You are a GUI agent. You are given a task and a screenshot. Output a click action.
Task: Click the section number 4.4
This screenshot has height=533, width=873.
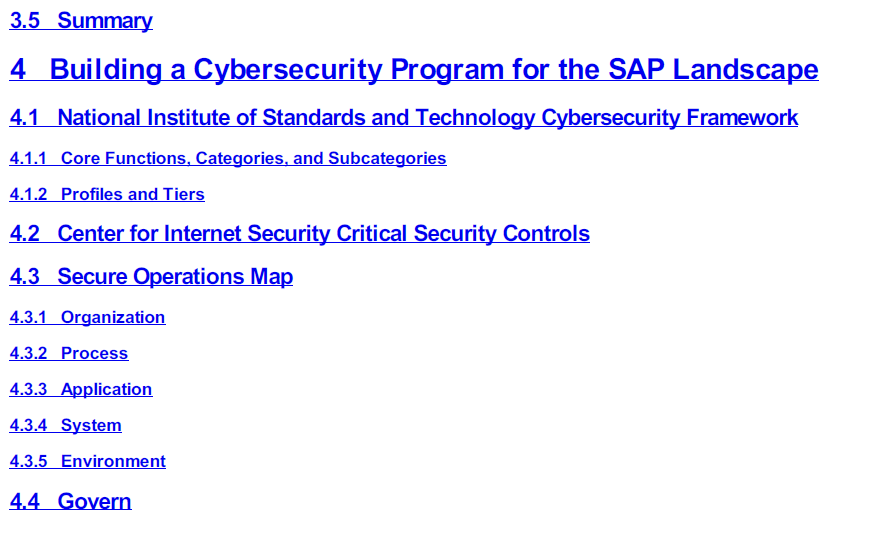click(x=24, y=502)
